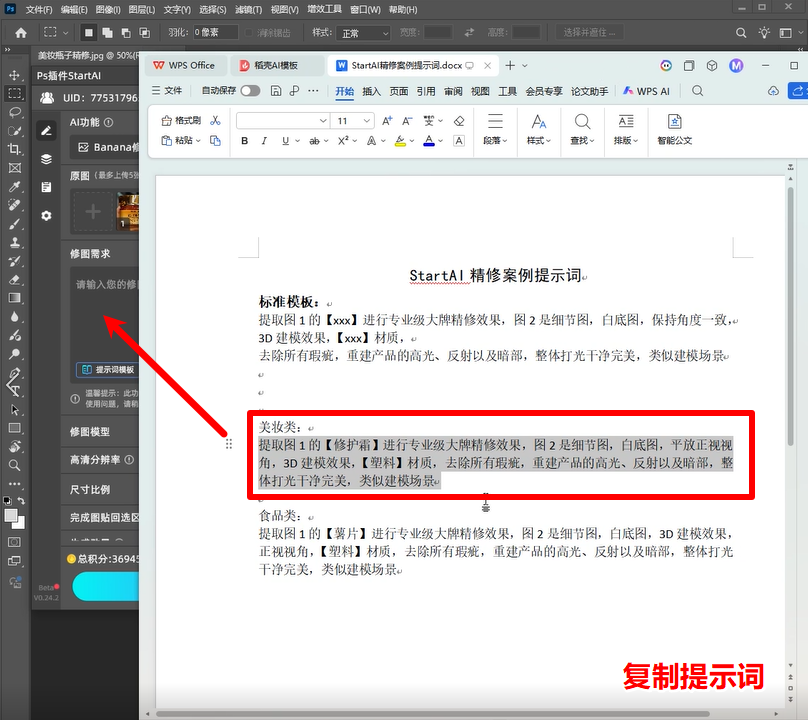Viewport: 808px width, 720px height.
Task: Click the 智能公文 icon in WPS
Action: (x=675, y=129)
